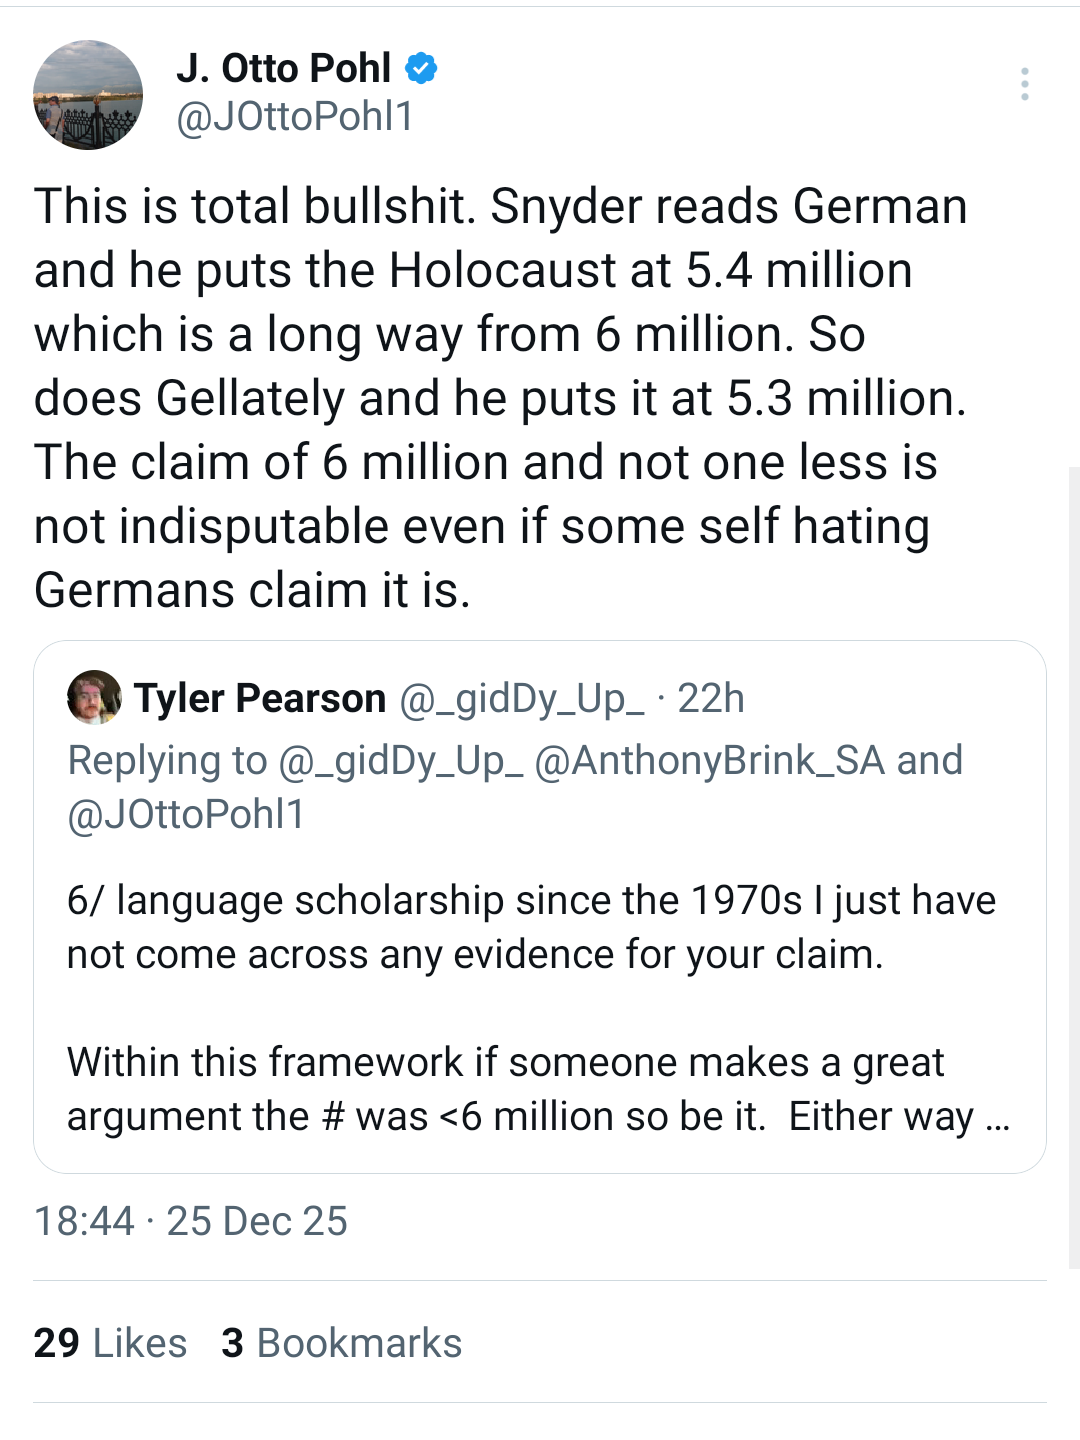The width and height of the screenshot is (1080, 1440).
Task: Click the blue verified badge icon
Action: (x=421, y=68)
